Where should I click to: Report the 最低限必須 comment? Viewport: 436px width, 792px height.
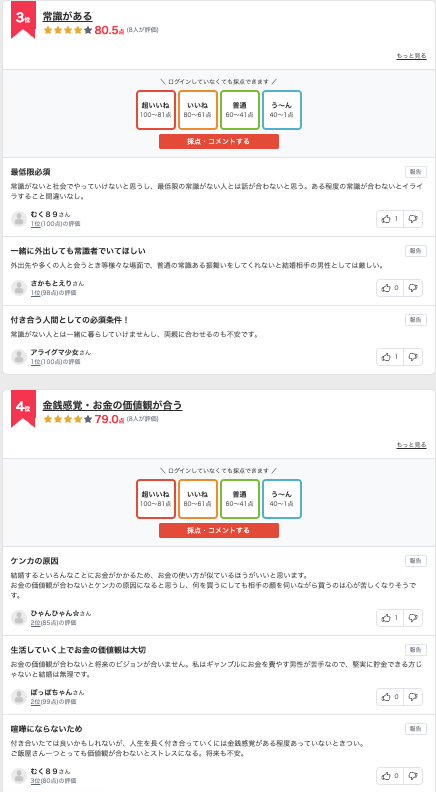coord(415,172)
